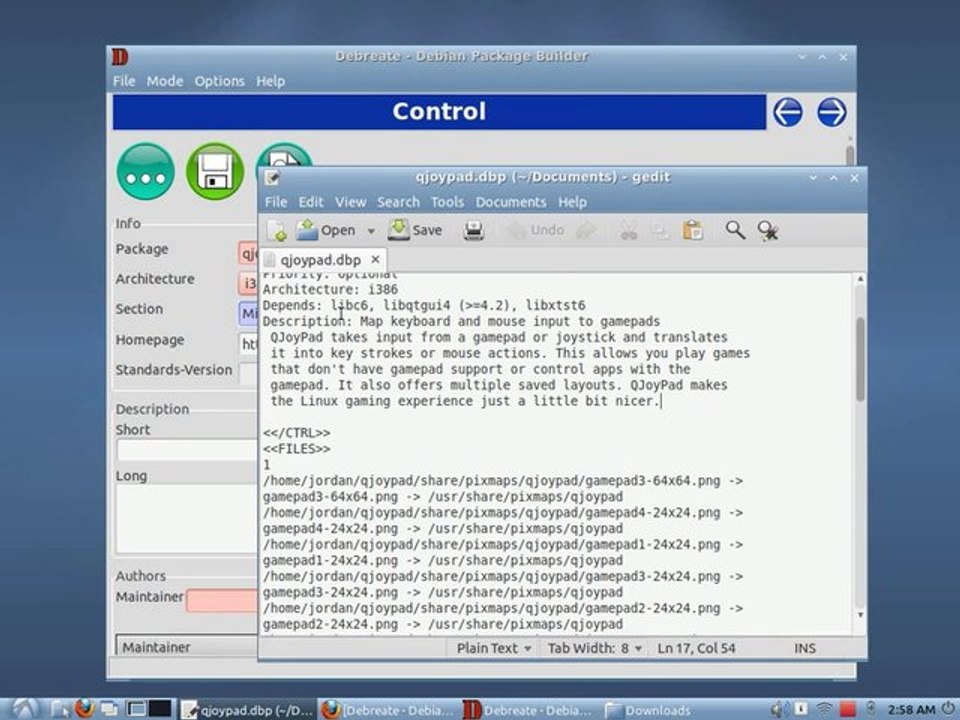Click the 2:58 AM clock
The image size is (960, 720).
click(x=911, y=710)
